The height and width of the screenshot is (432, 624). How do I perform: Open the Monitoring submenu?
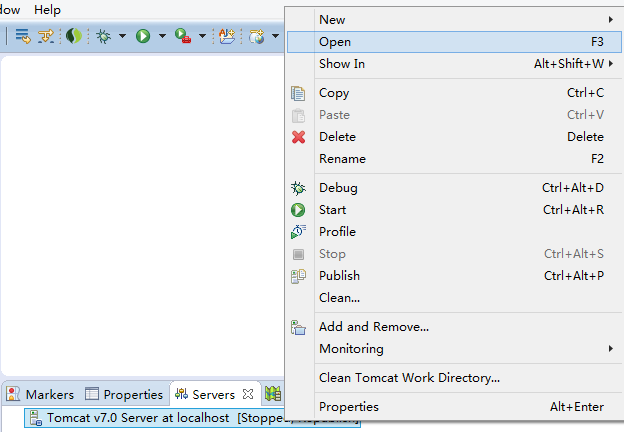[x=454, y=348]
